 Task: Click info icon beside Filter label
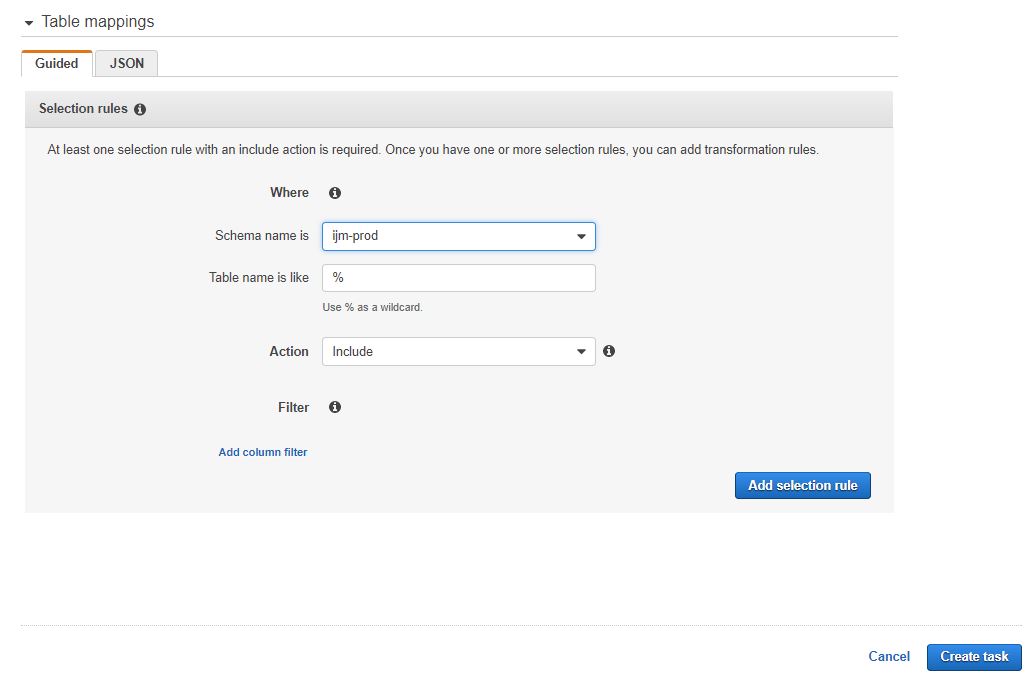click(x=334, y=407)
